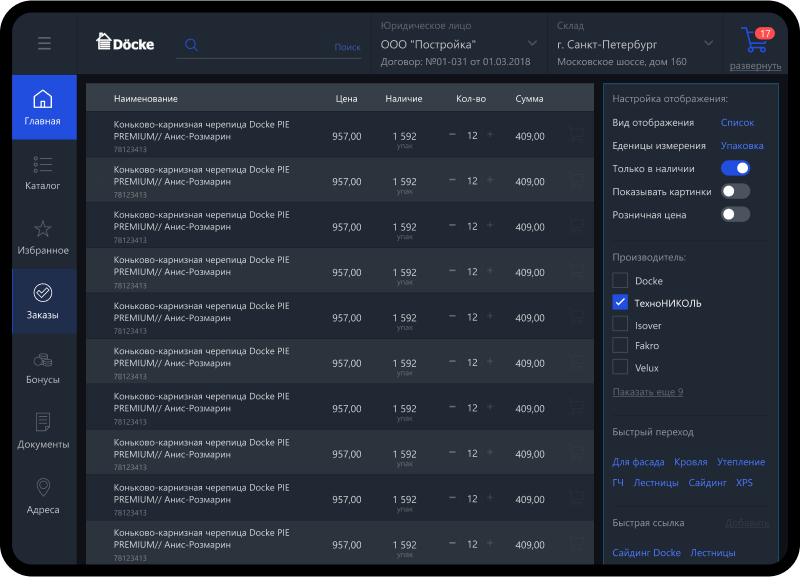Image resolution: width=800 pixels, height=577 pixels.
Task: Open Адреса map pin icon
Action: pyautogui.click(x=43, y=487)
